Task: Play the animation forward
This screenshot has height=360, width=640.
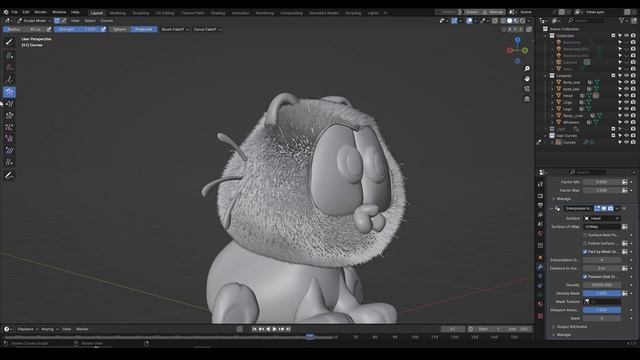Action: pyautogui.click(x=275, y=329)
